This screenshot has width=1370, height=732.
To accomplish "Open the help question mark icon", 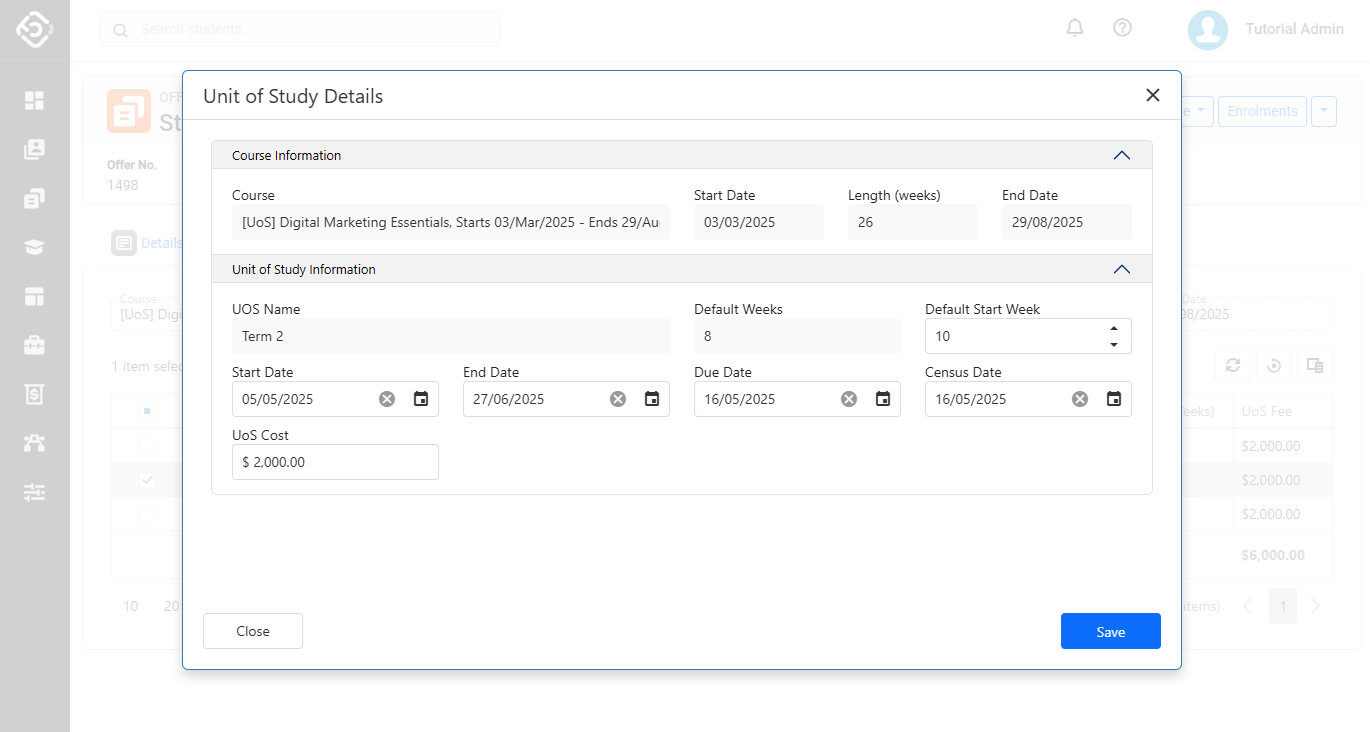I will coord(1122,28).
